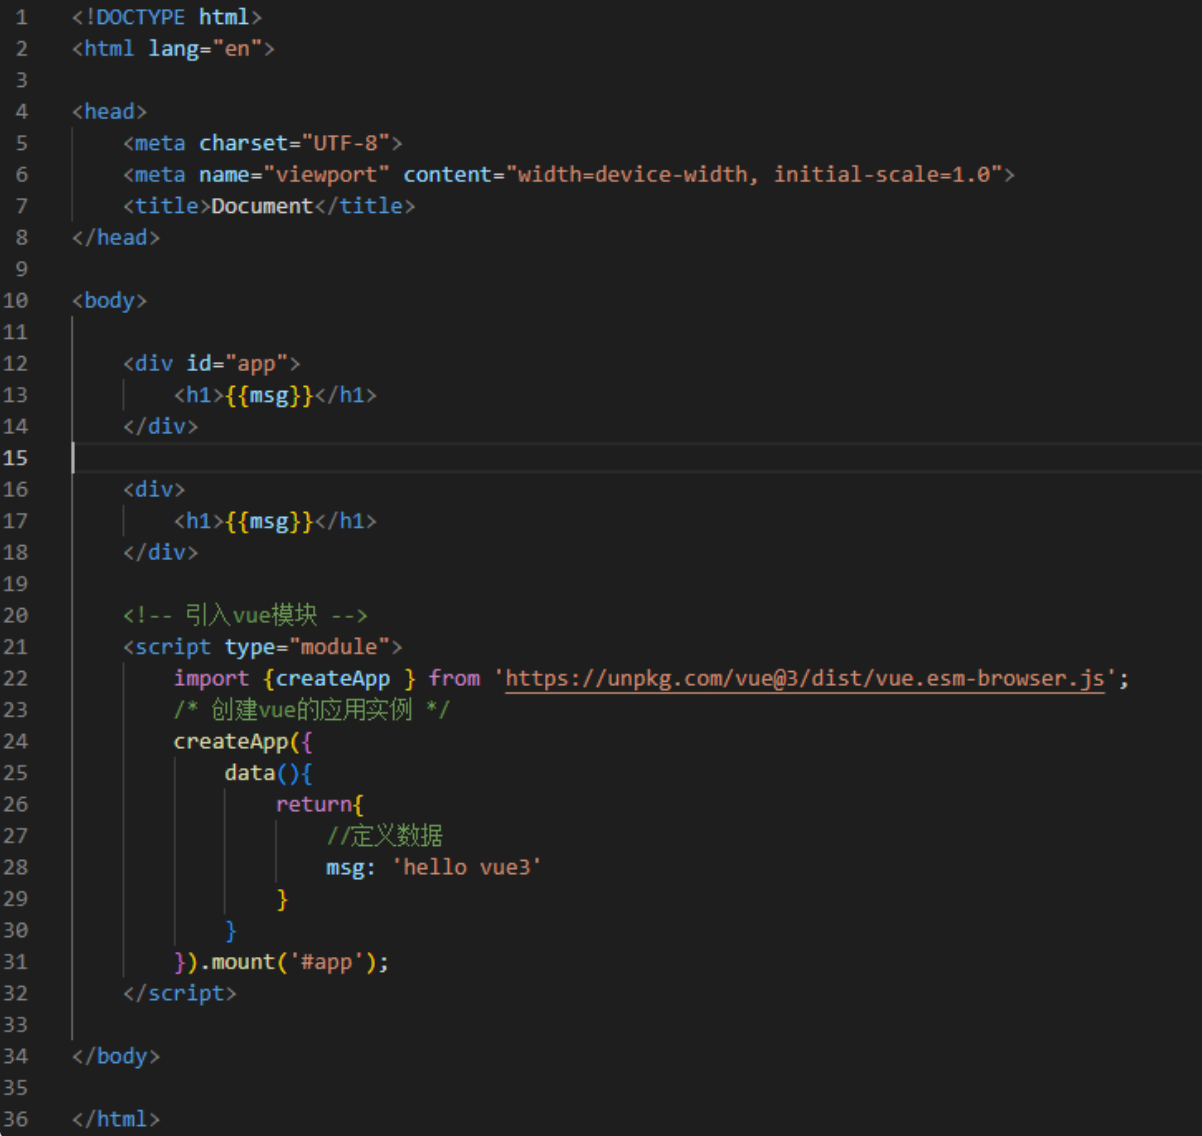
Task: Click the 引入vue模块 HTML comment
Action: point(245,615)
